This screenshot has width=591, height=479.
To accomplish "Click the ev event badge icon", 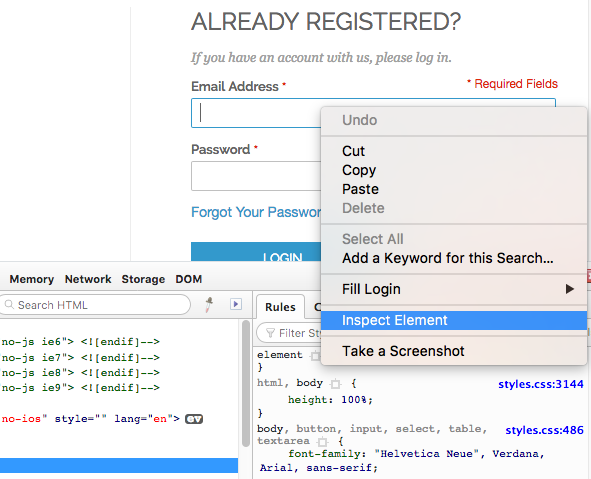I will click(x=194, y=419).
